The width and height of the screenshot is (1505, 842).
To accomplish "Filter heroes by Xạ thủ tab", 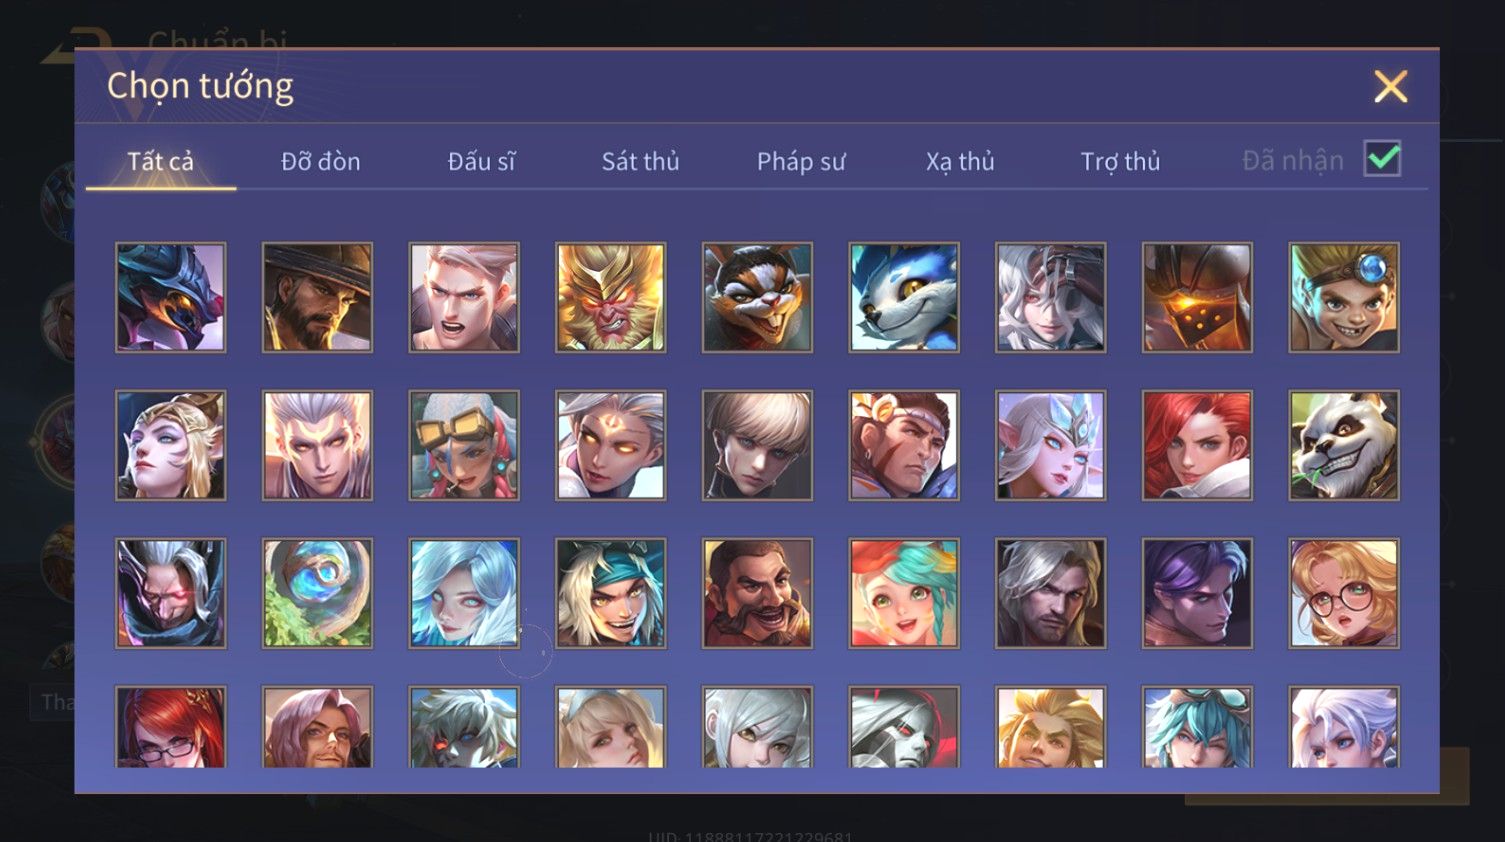I will (x=960, y=161).
